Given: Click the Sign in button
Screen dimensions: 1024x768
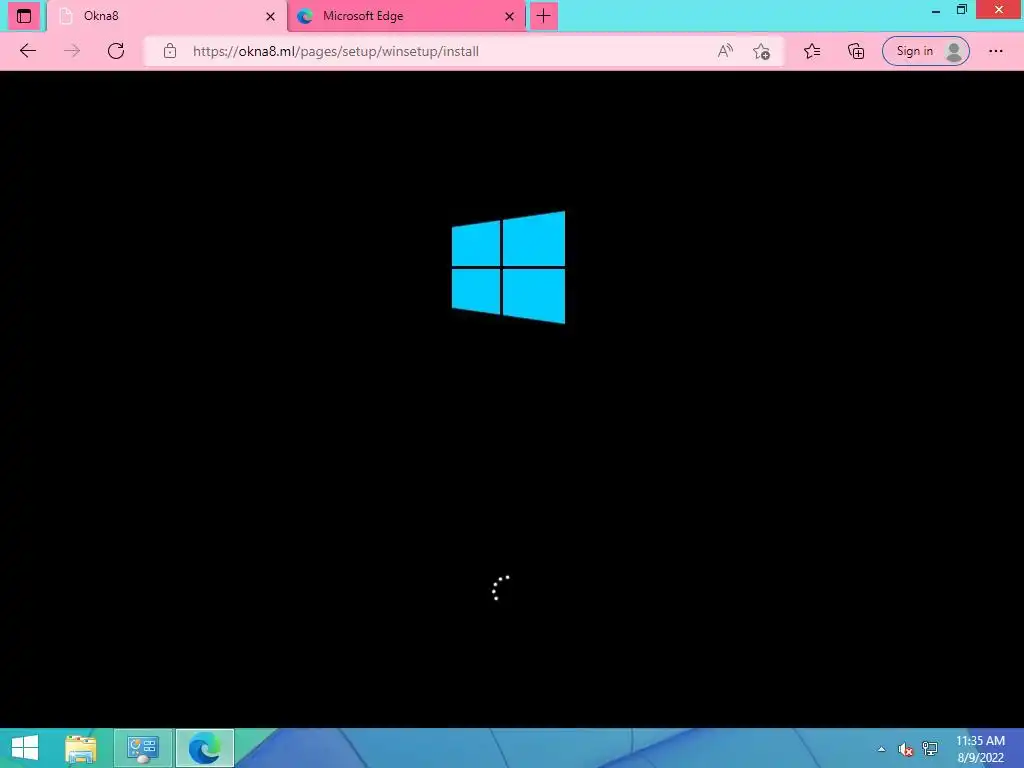Looking at the screenshot, I should (925, 51).
